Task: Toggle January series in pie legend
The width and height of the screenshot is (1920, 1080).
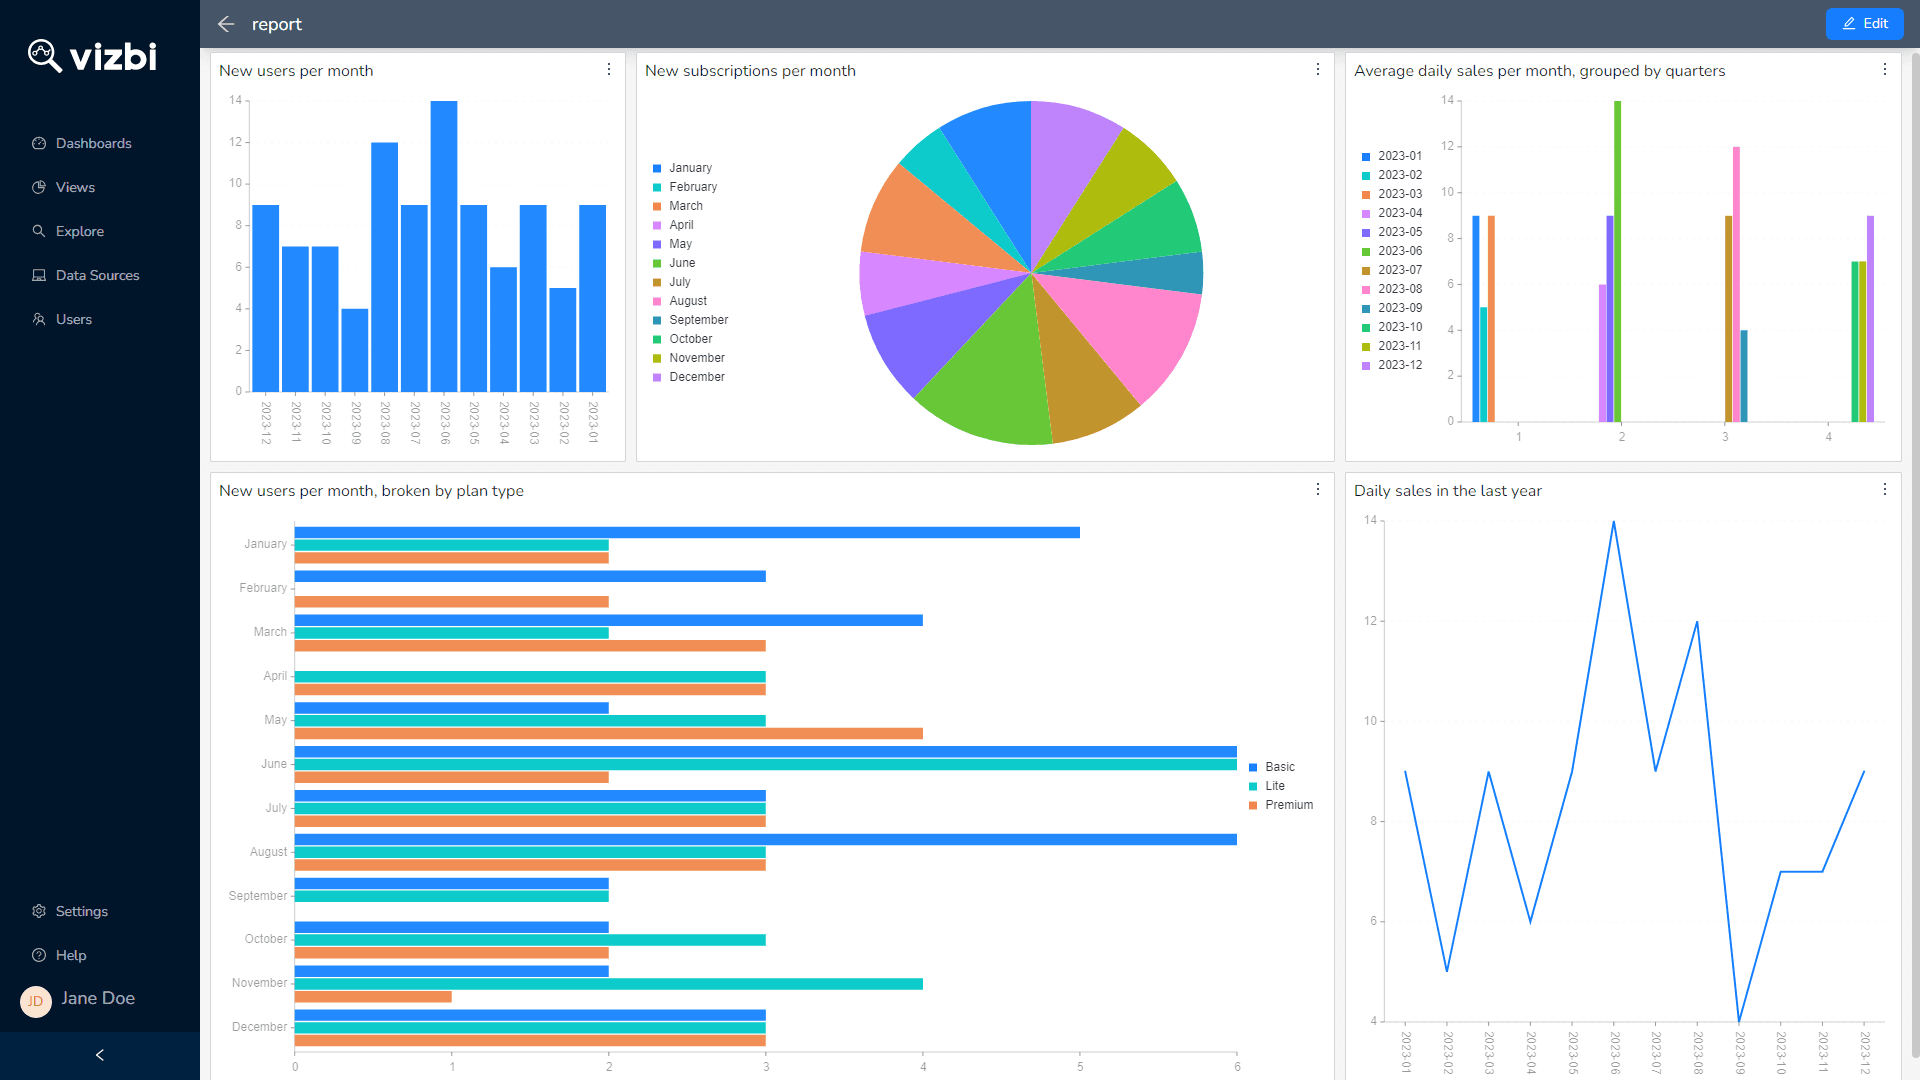Action: pos(683,168)
